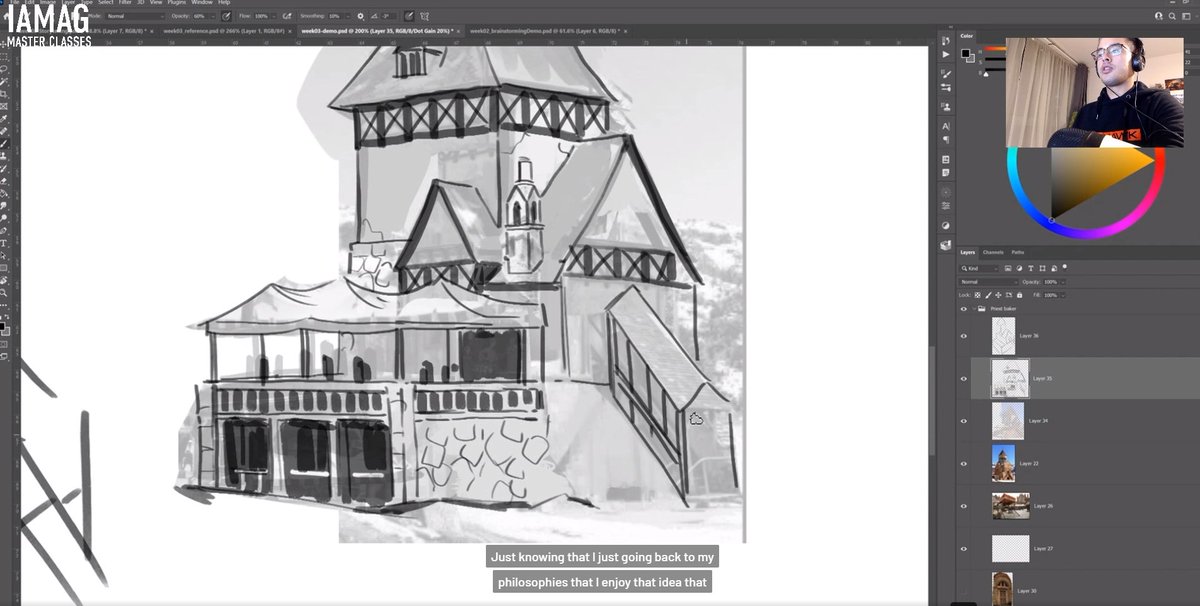Lock image pixels brush icon

coord(988,295)
